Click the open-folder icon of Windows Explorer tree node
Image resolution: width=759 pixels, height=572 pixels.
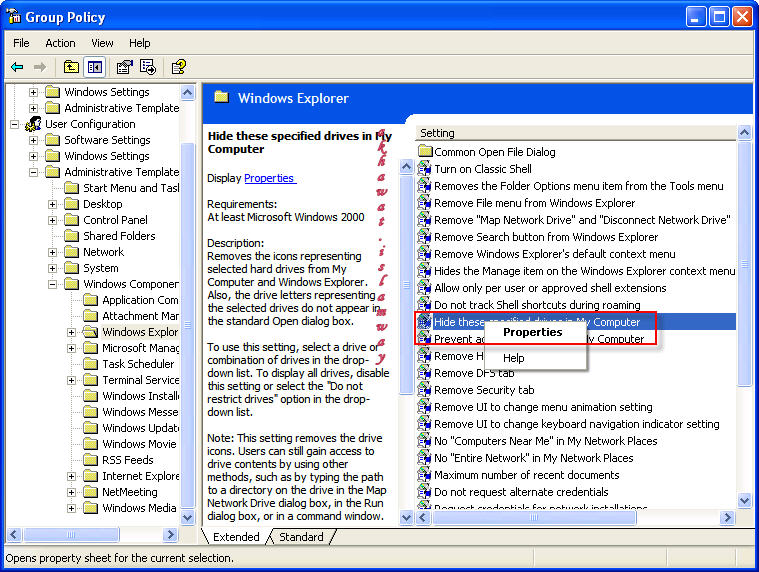90,332
